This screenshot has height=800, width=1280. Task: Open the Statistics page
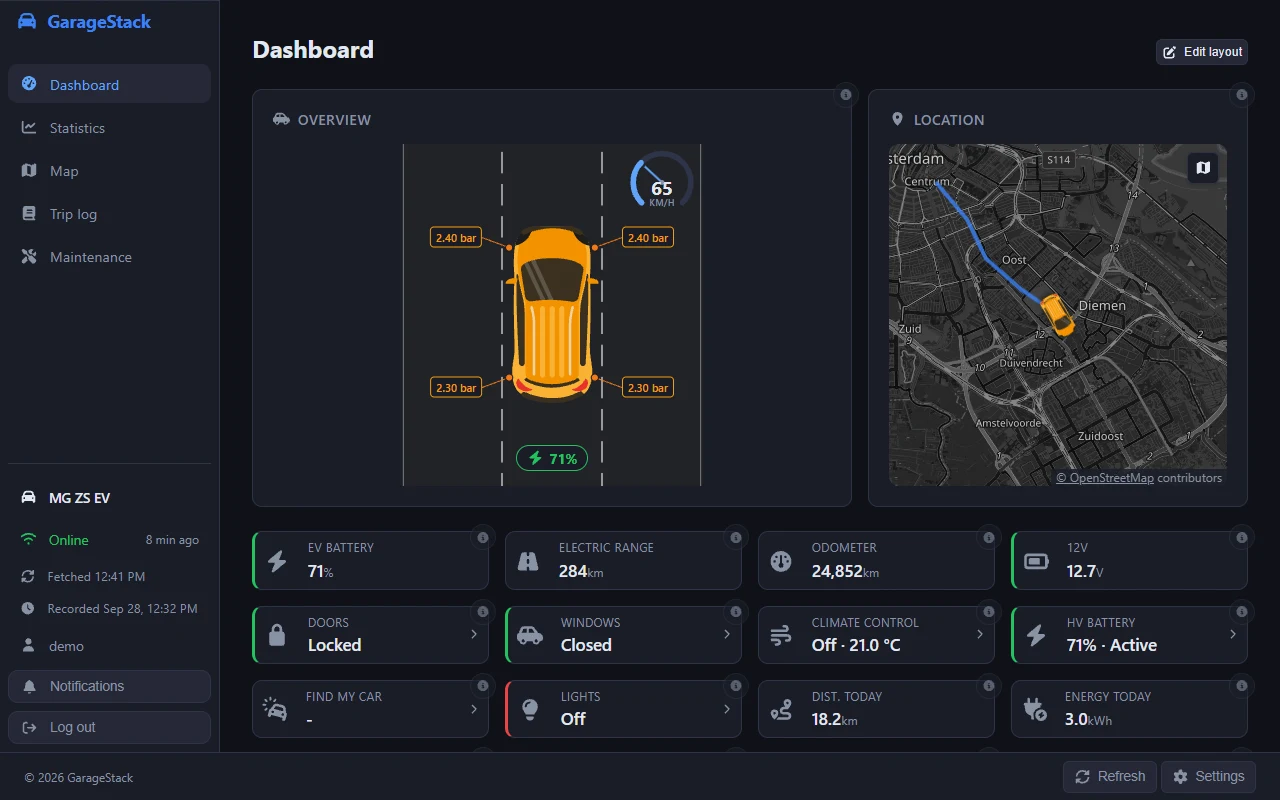(109, 128)
